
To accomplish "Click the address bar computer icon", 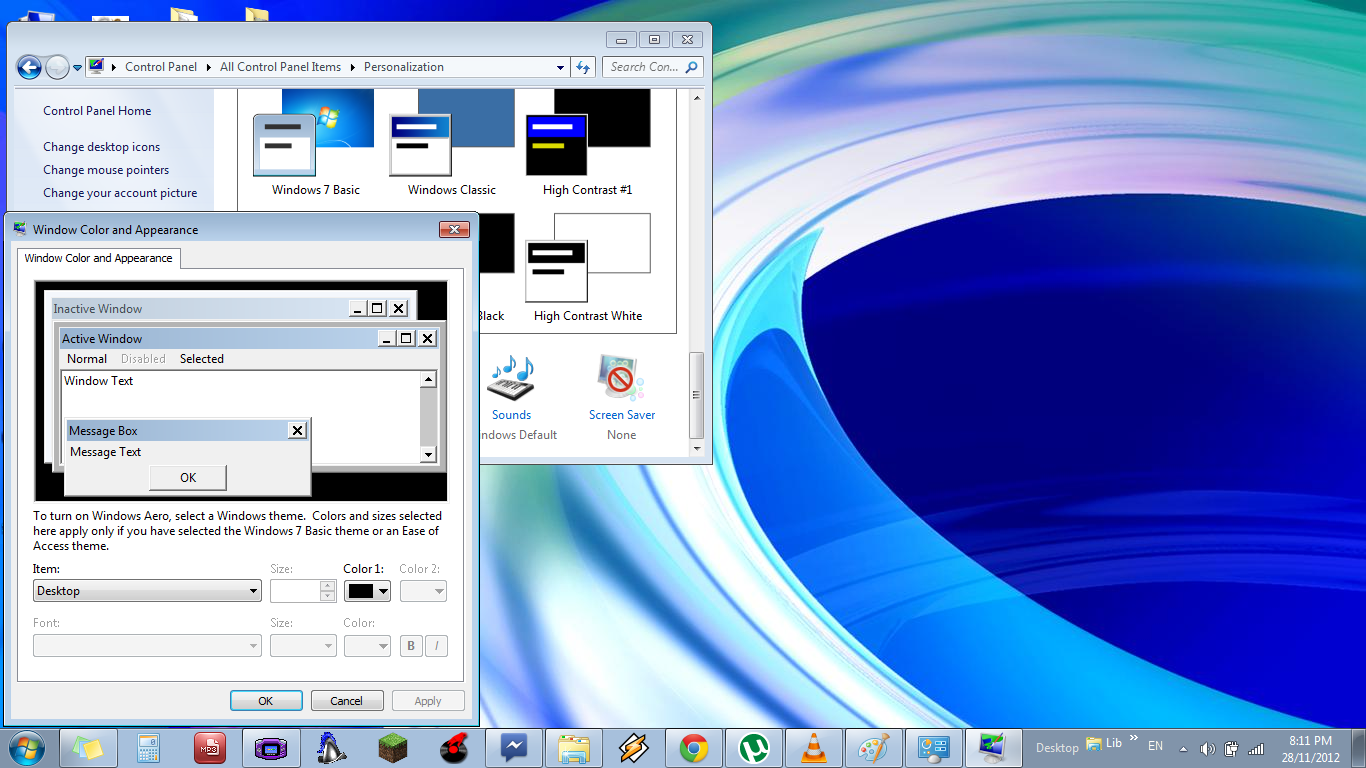I will tap(96, 67).
